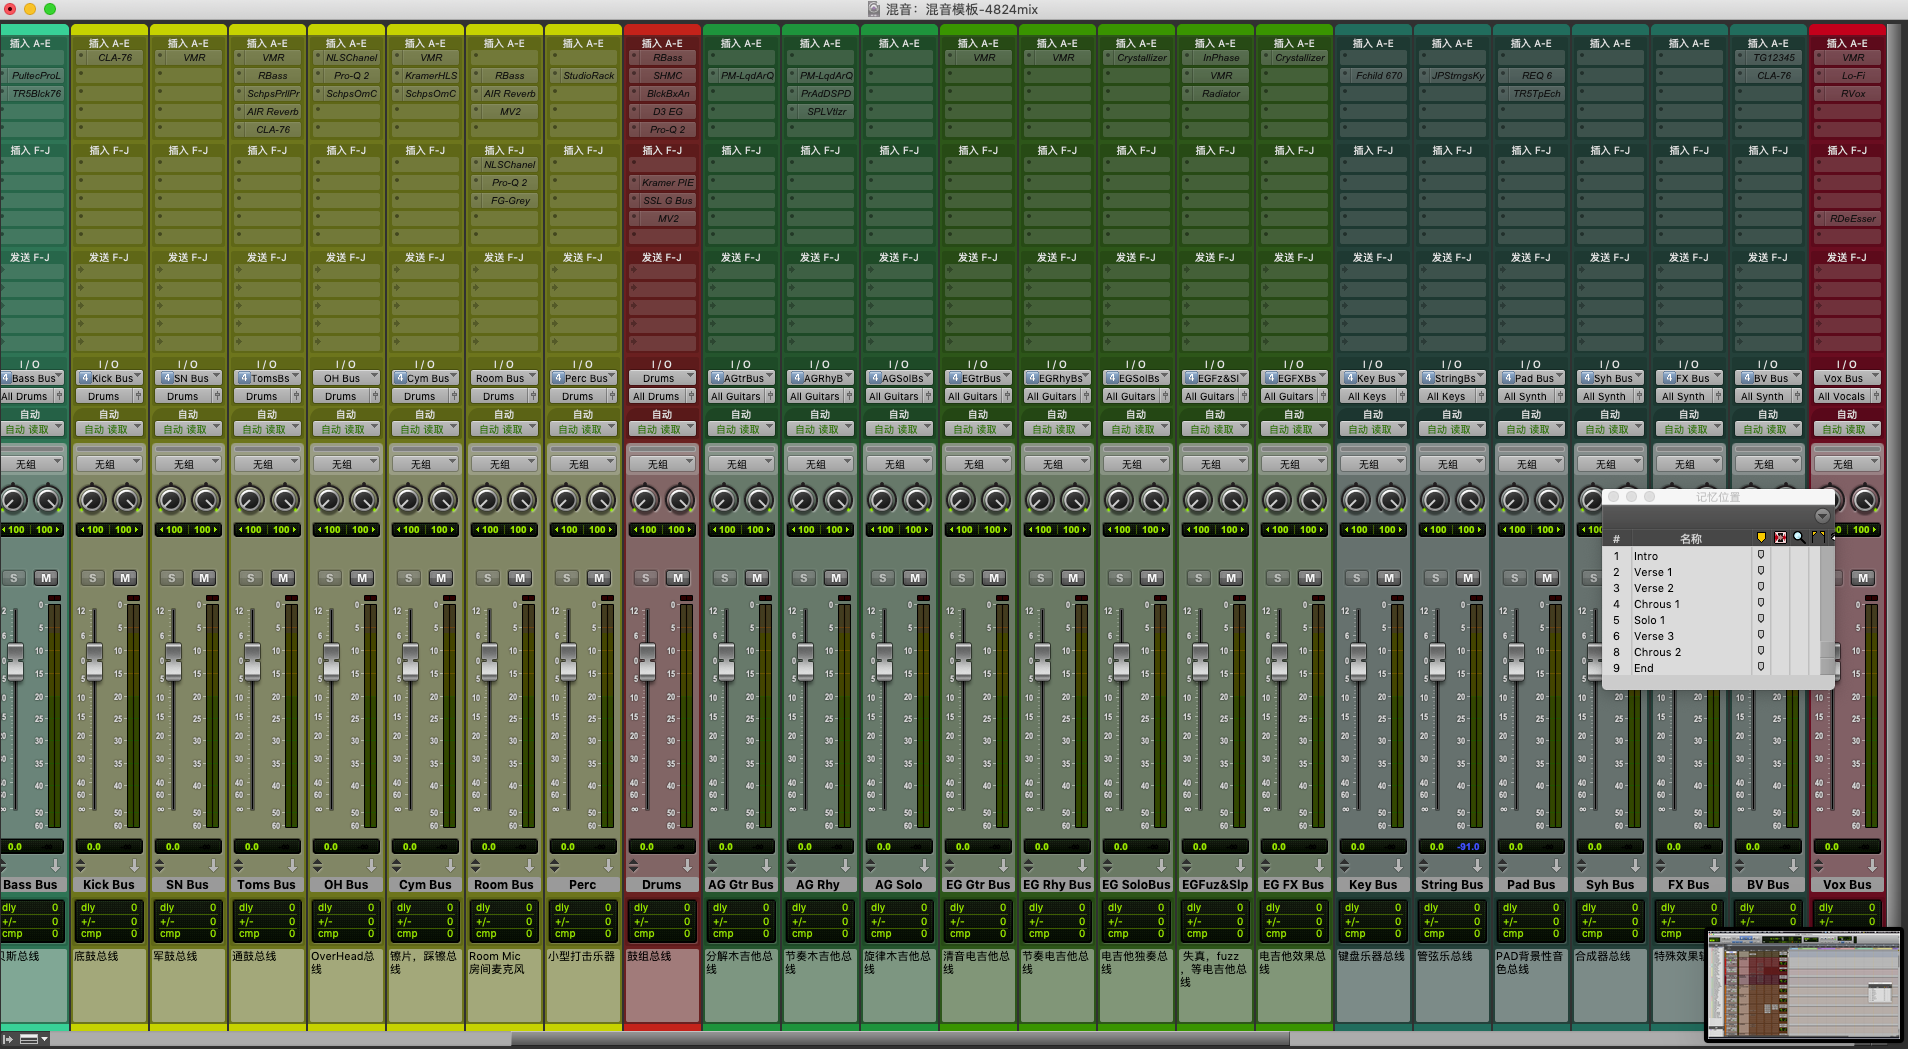Click the SN Bus output multi-assign icon

click(x=217, y=396)
